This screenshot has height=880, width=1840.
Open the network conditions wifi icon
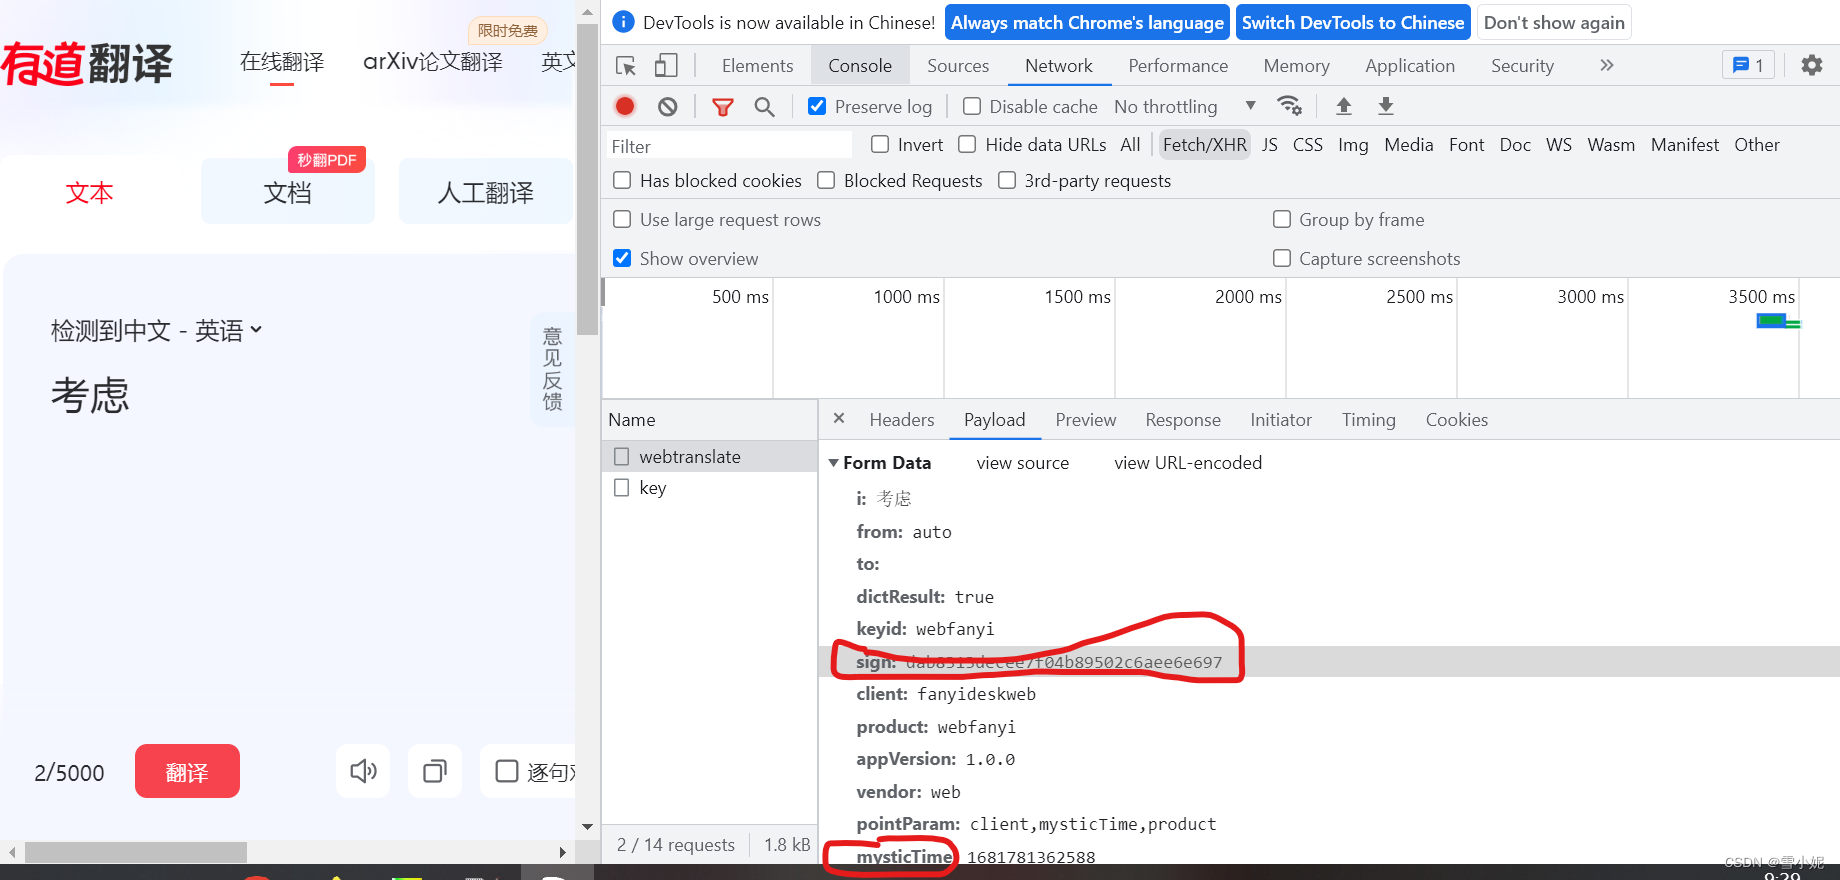[x=1290, y=106]
